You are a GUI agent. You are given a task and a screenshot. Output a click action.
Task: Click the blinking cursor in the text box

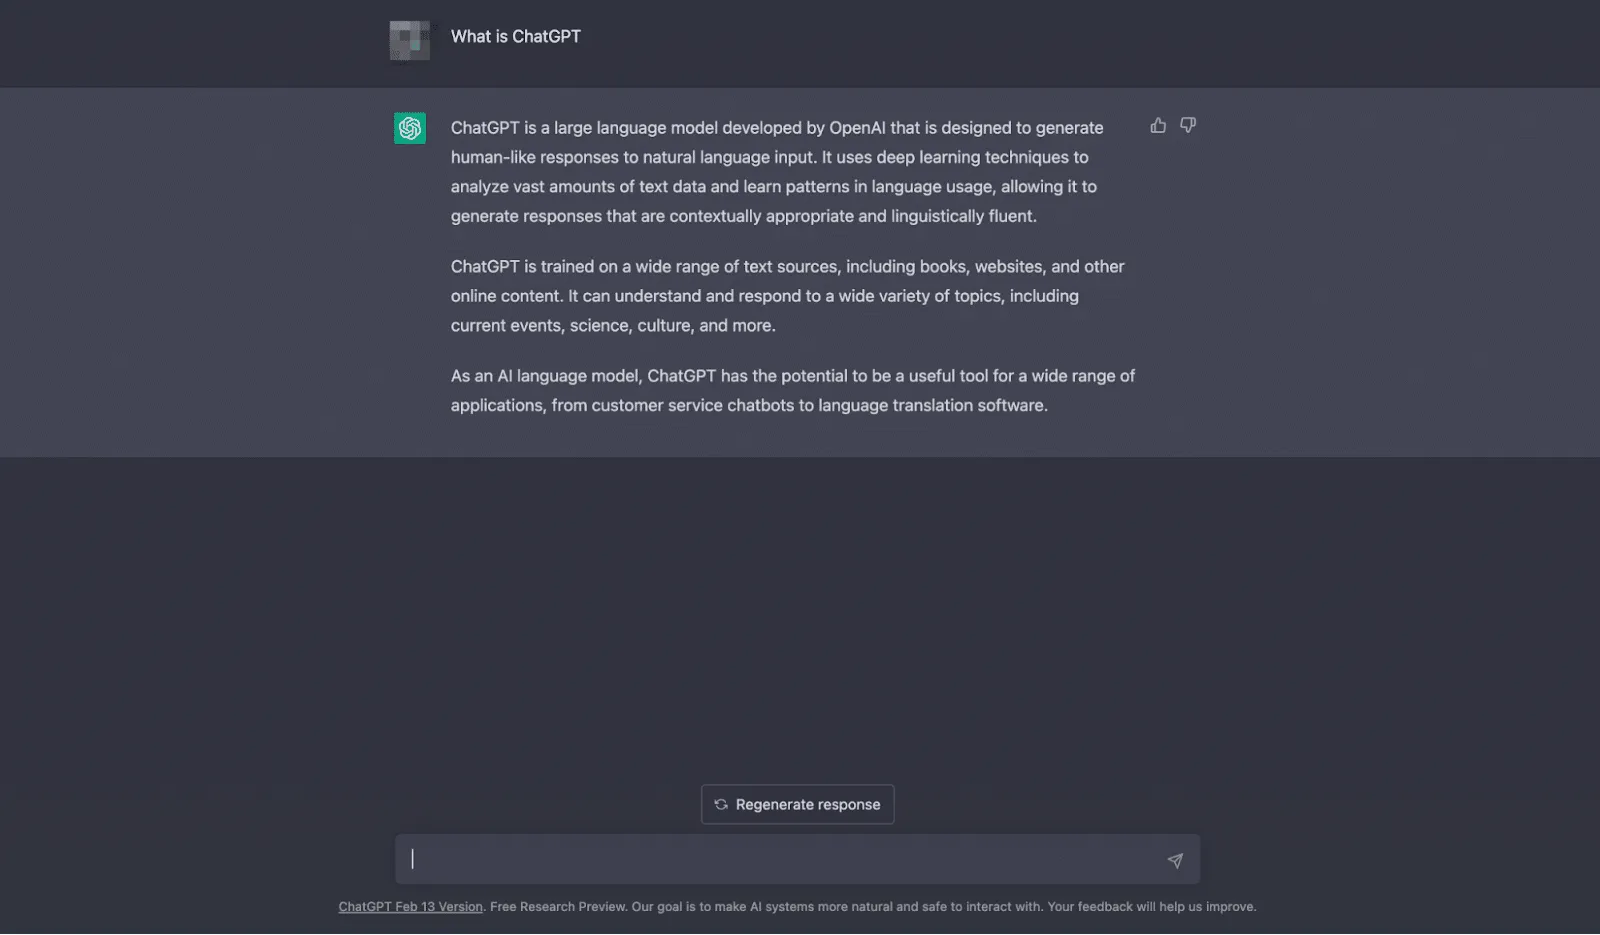(412, 859)
